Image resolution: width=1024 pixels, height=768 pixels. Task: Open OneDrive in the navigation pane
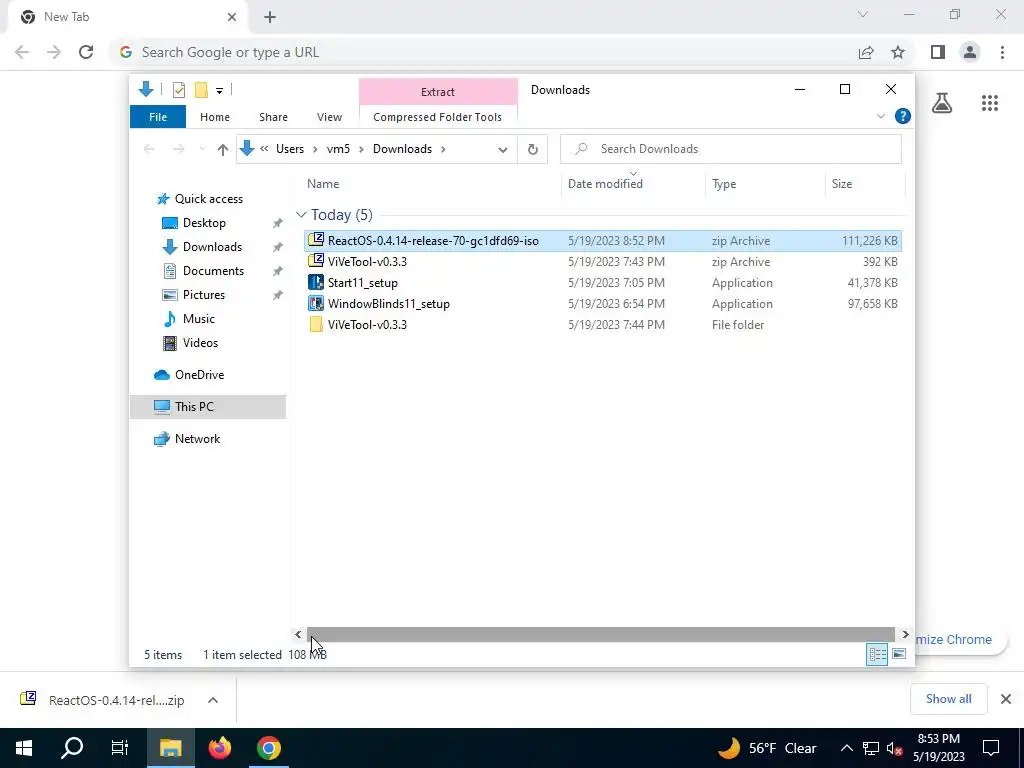coord(199,375)
